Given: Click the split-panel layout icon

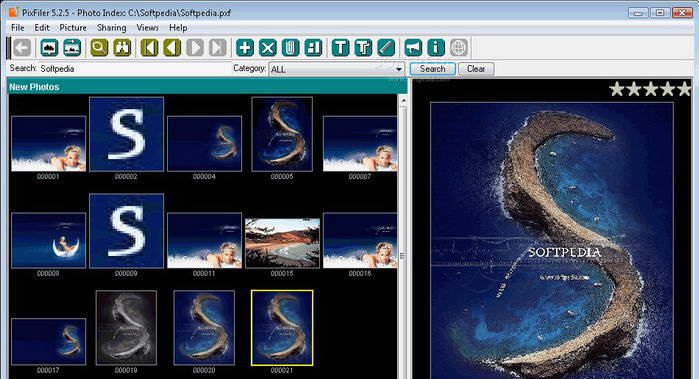Looking at the screenshot, I should tap(313, 48).
